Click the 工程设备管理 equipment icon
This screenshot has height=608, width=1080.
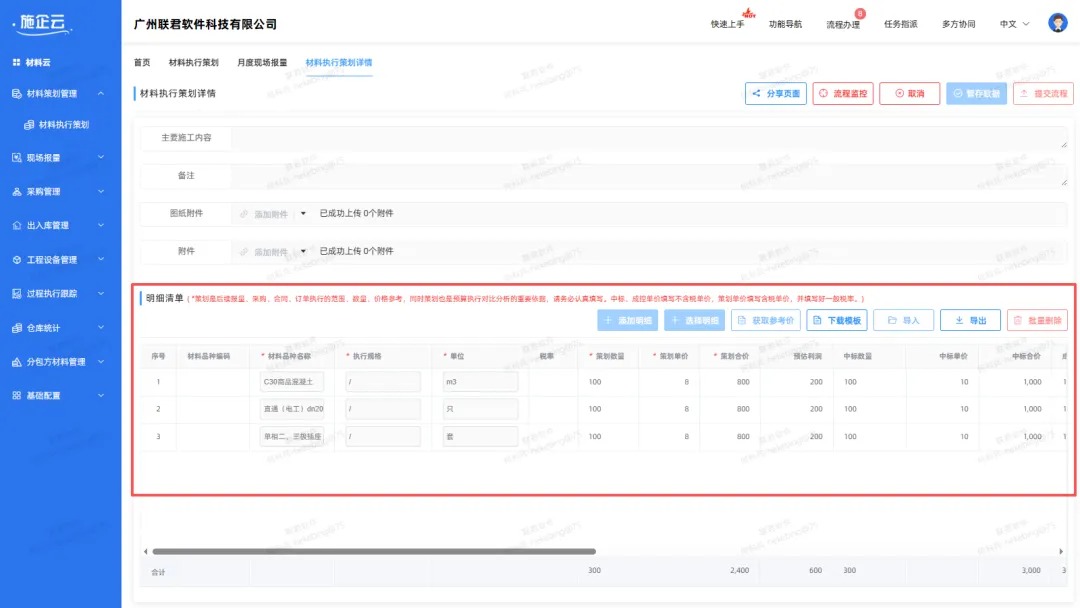(x=15, y=259)
